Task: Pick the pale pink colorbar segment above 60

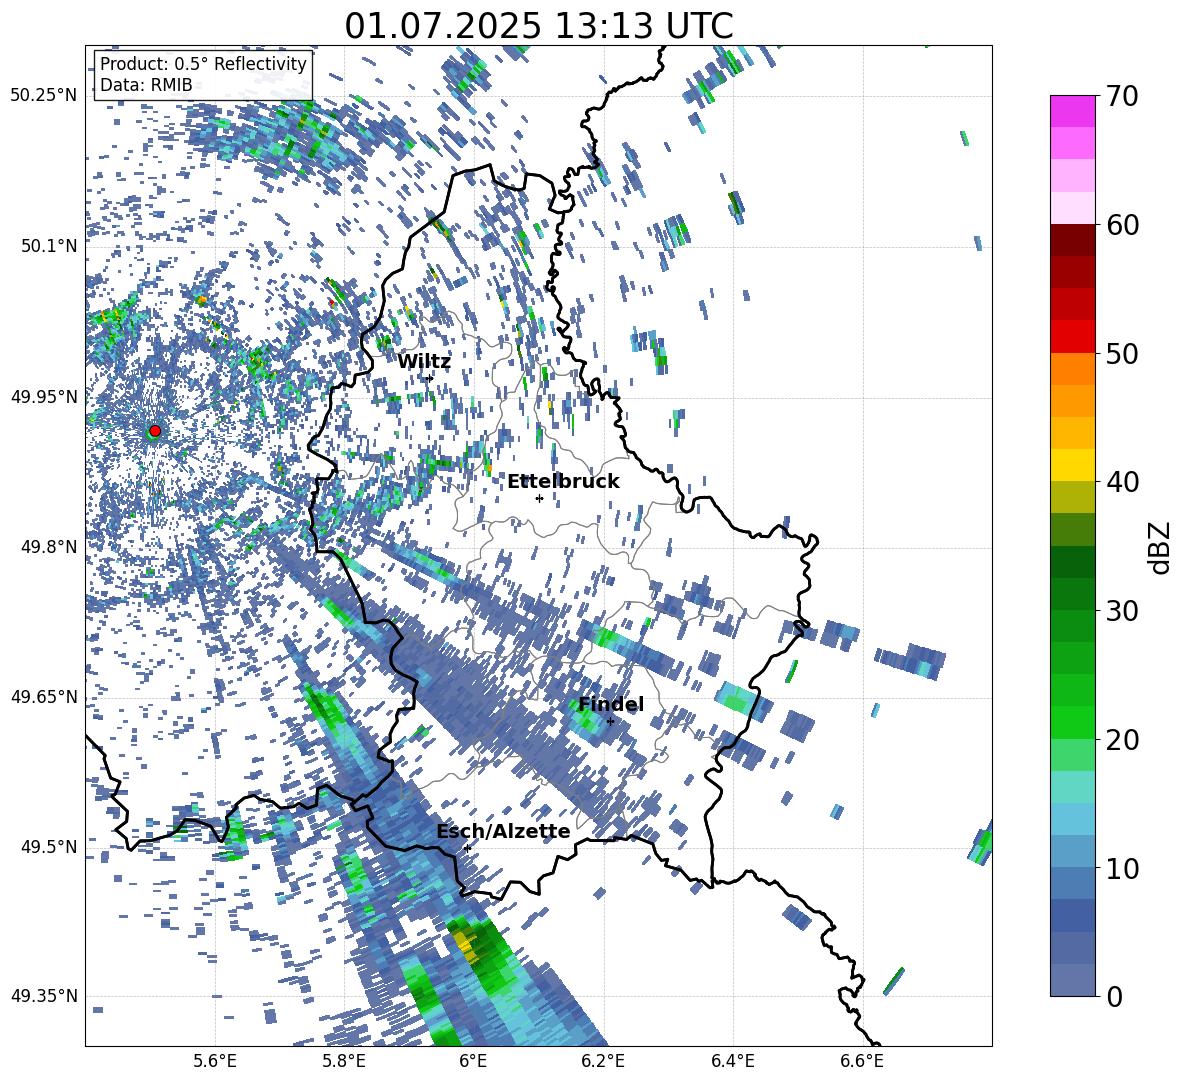Action: coord(1072,208)
